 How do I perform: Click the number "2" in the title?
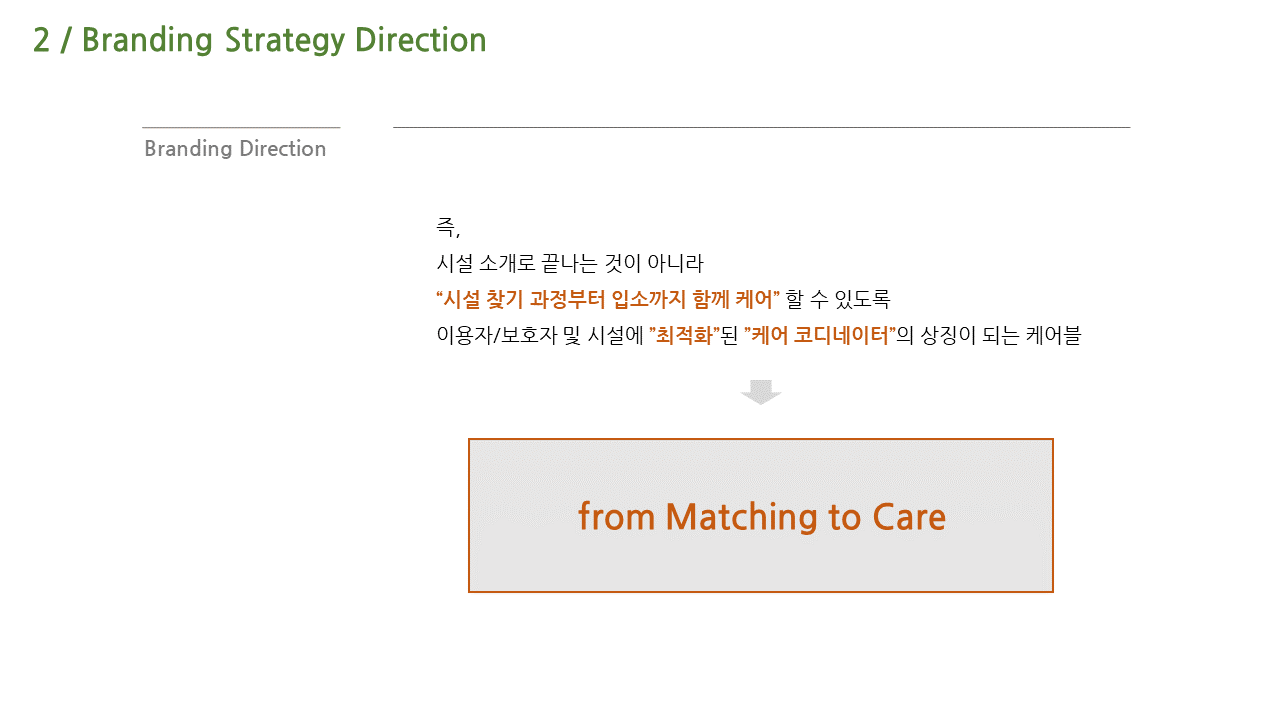41,40
